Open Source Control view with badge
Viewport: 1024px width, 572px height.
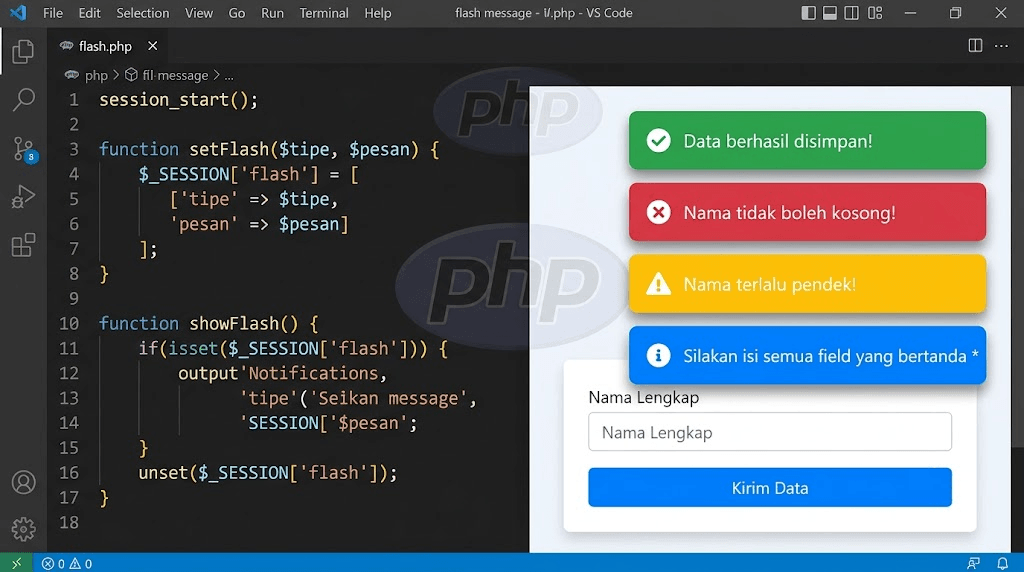coord(25,150)
